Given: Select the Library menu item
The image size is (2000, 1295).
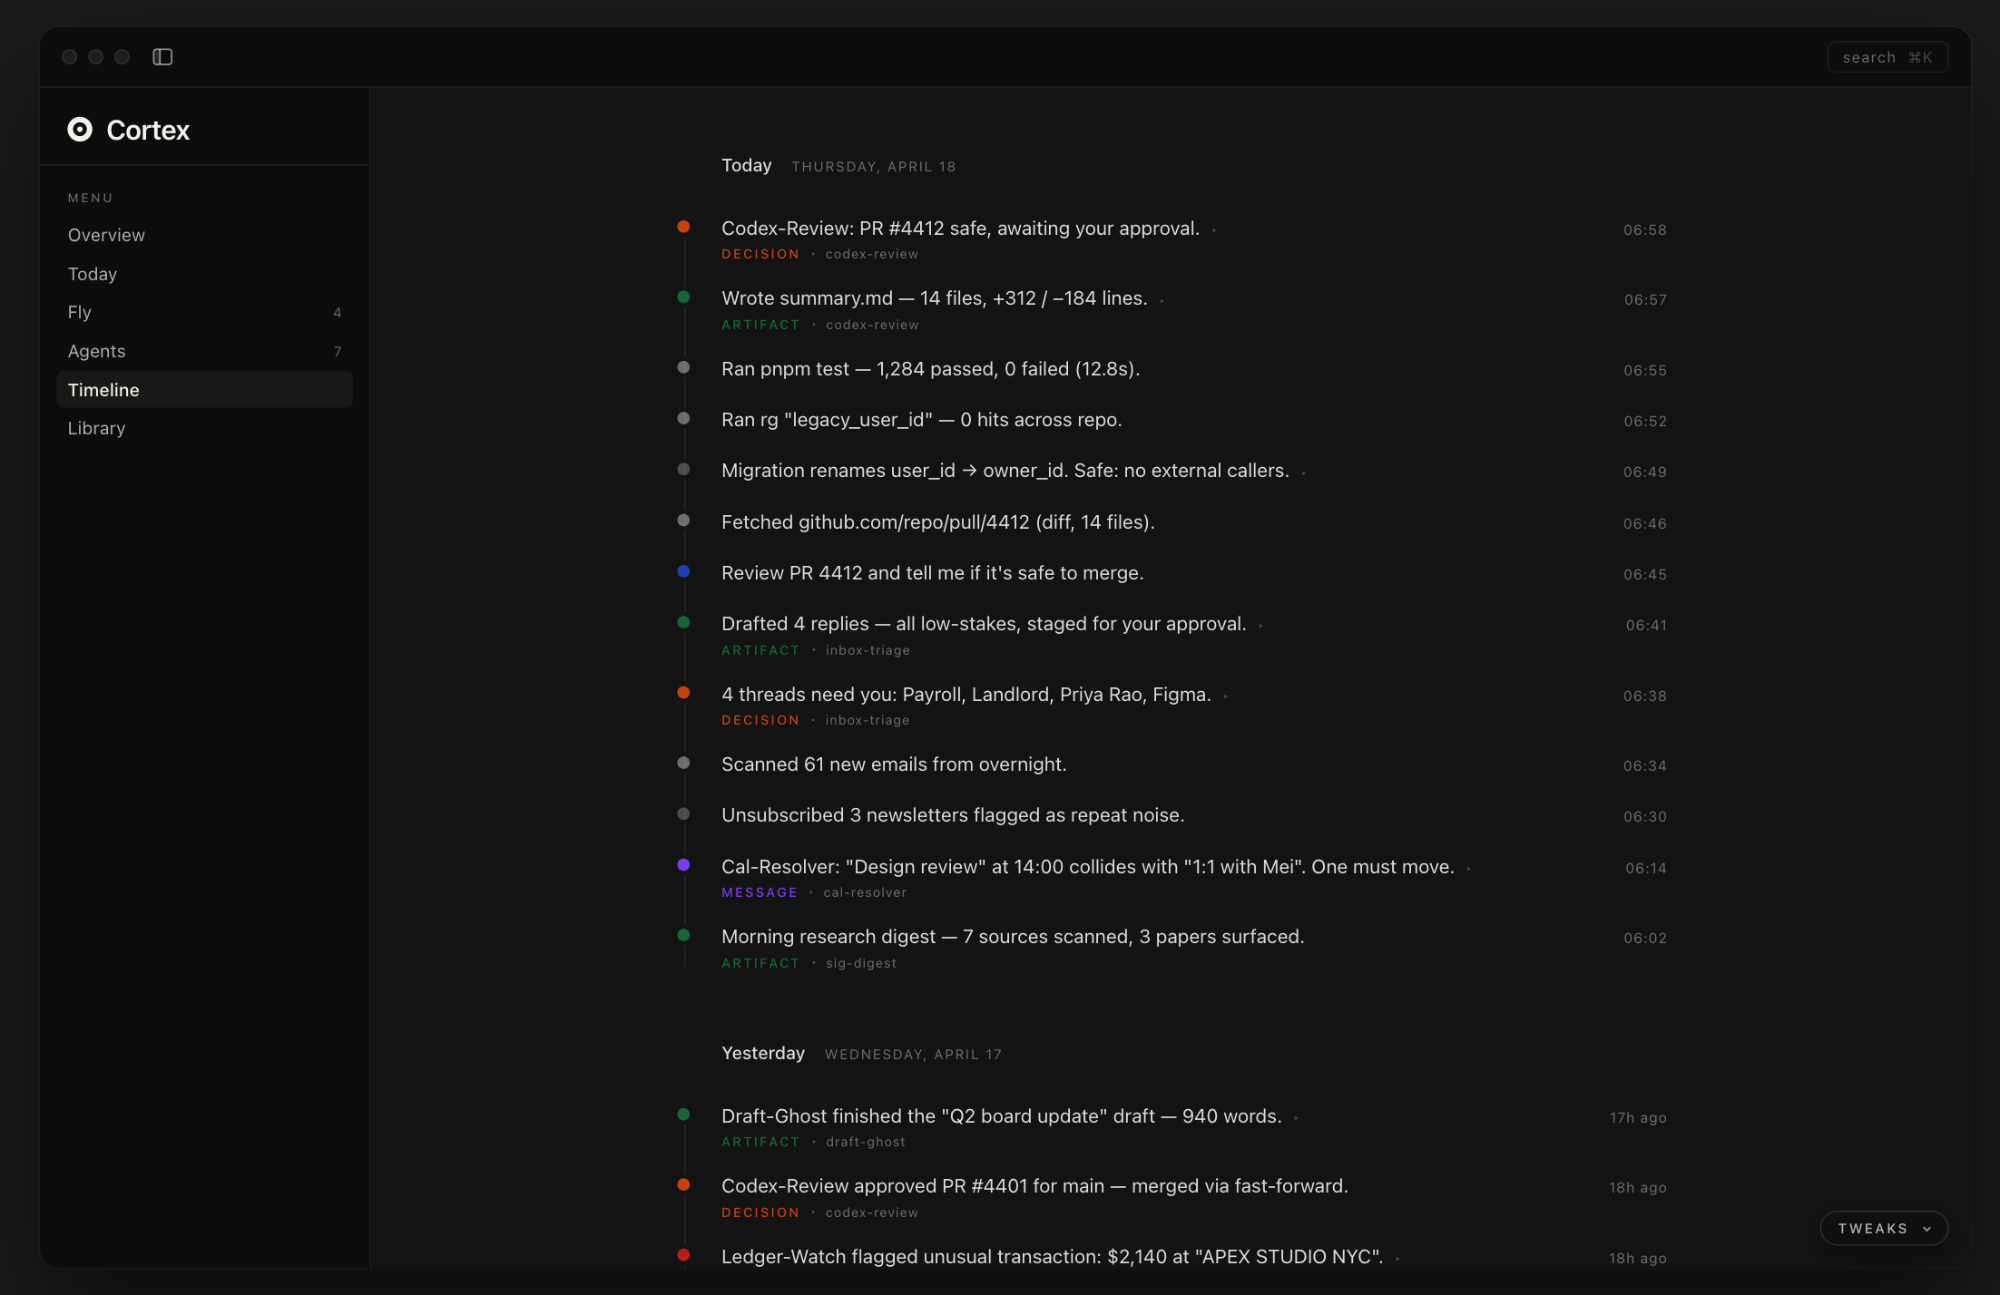Looking at the screenshot, I should [x=96, y=428].
